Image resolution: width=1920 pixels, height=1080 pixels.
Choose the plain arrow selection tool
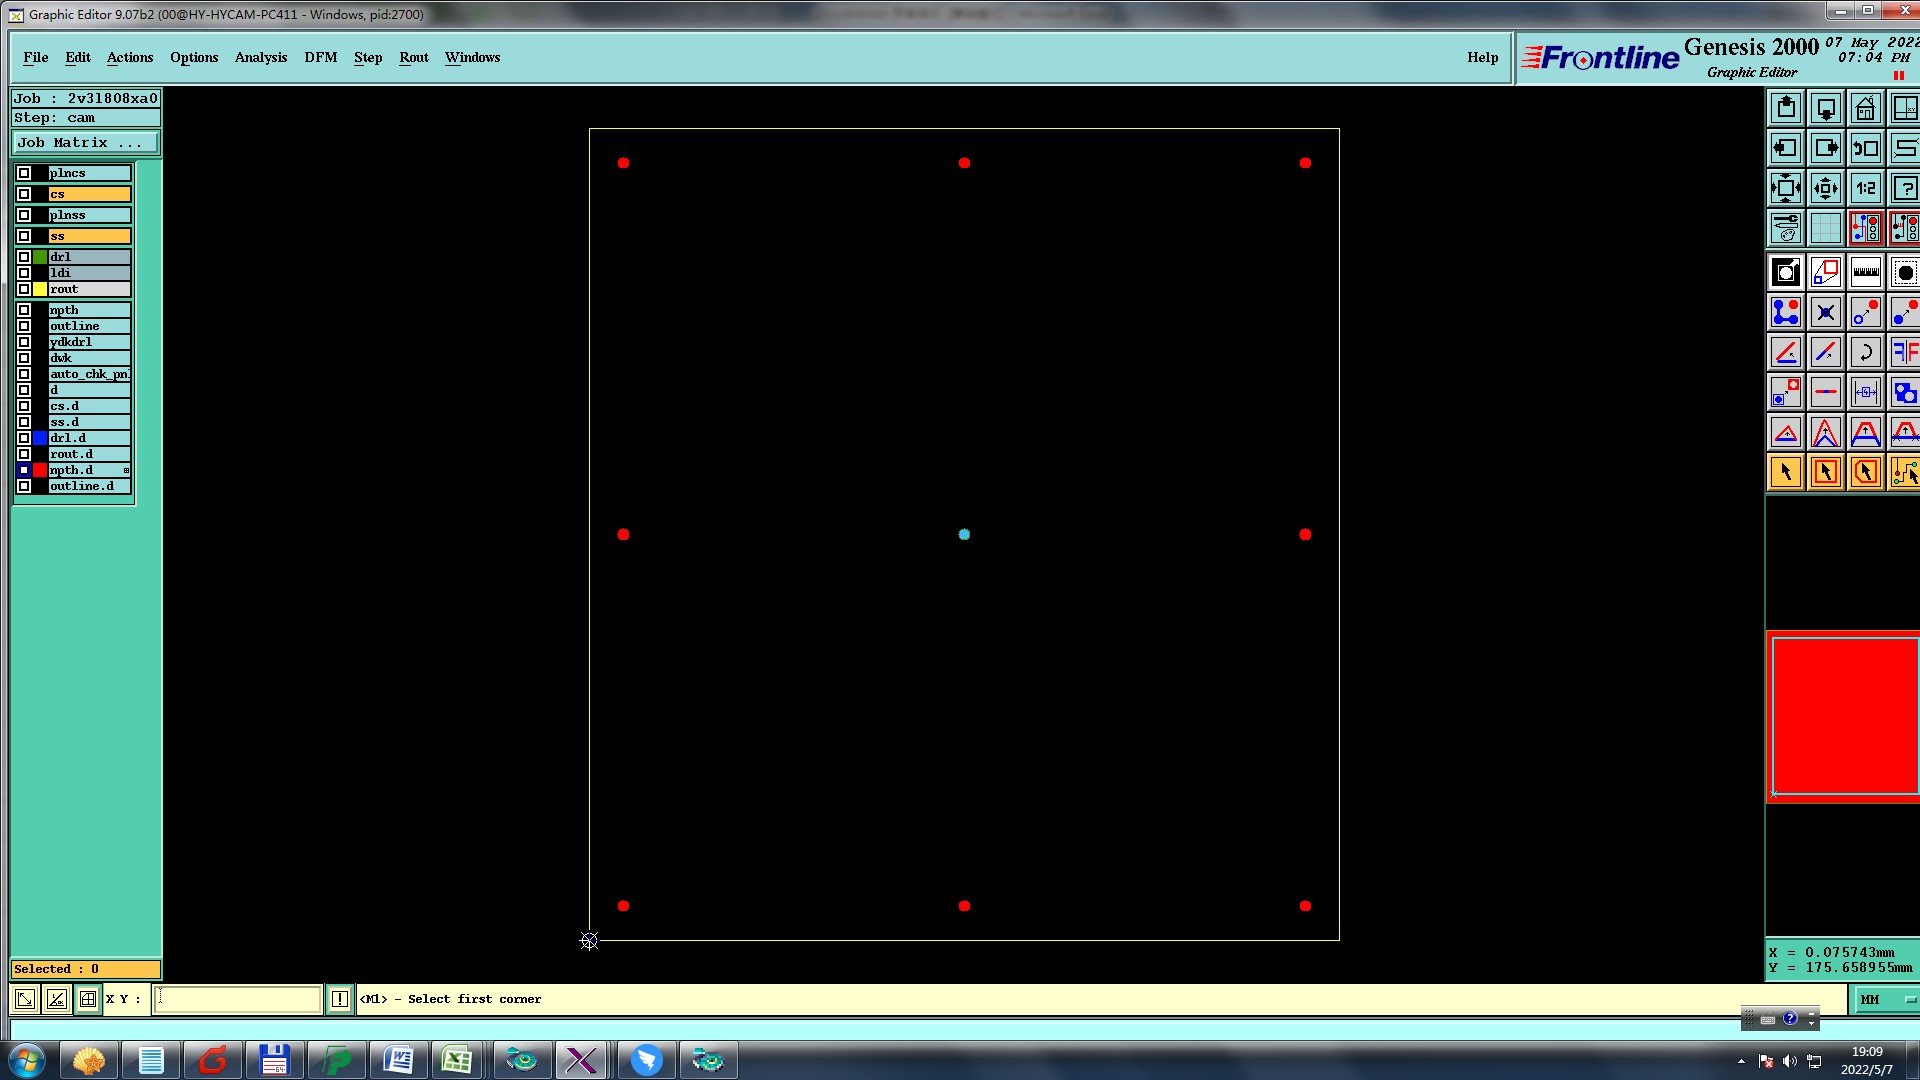click(x=1785, y=472)
